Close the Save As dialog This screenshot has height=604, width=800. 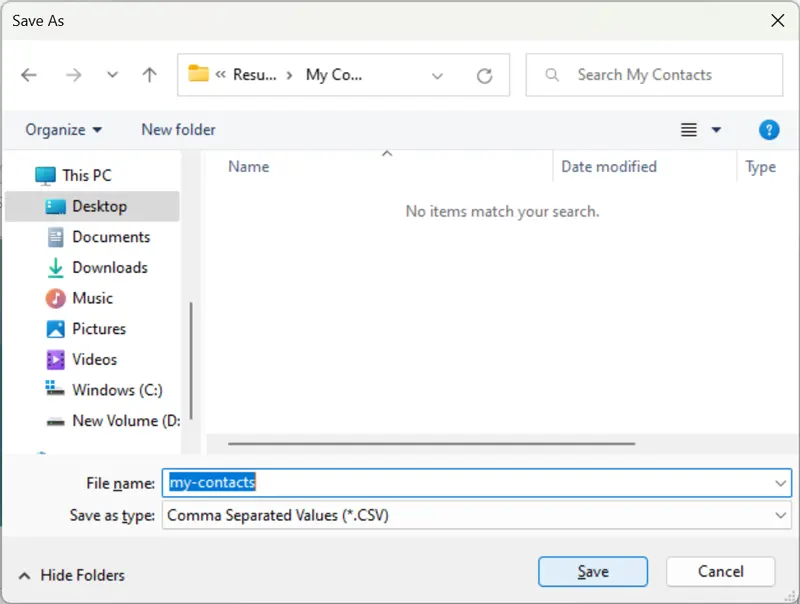coord(778,20)
